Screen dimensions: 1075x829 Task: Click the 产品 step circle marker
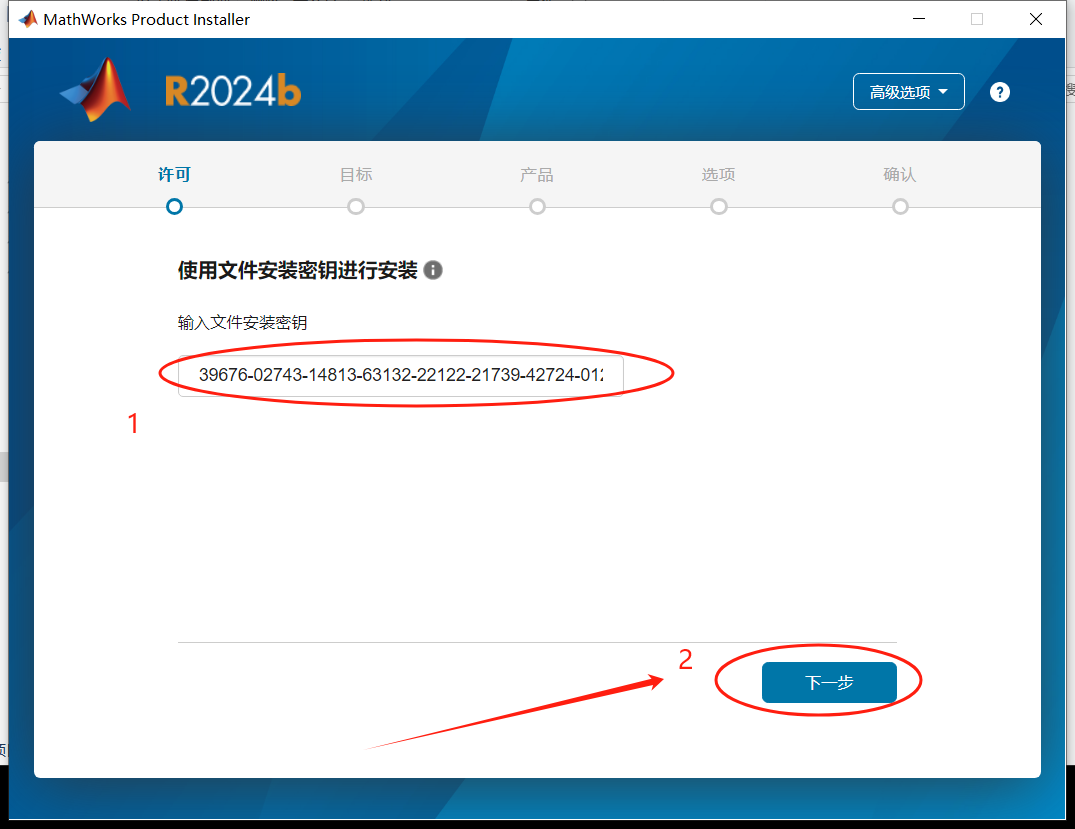(x=538, y=206)
